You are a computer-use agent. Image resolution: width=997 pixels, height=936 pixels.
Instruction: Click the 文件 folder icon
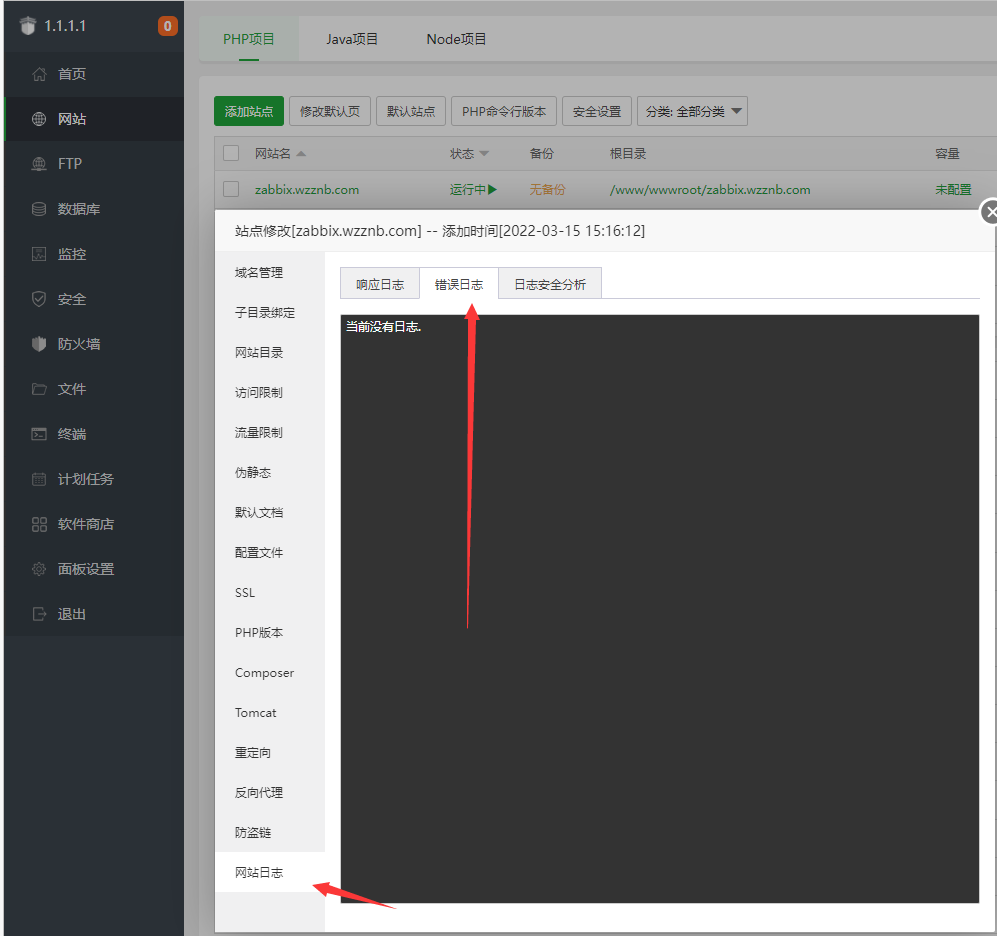tap(39, 389)
